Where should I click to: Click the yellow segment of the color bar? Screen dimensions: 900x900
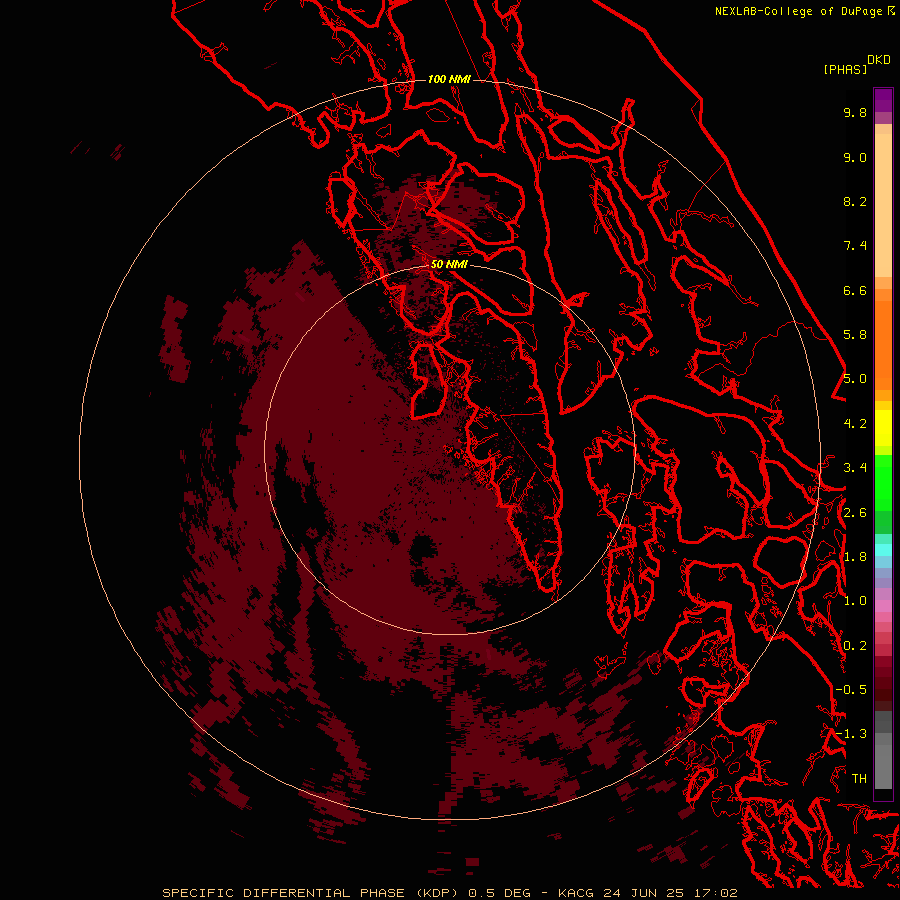[883, 428]
